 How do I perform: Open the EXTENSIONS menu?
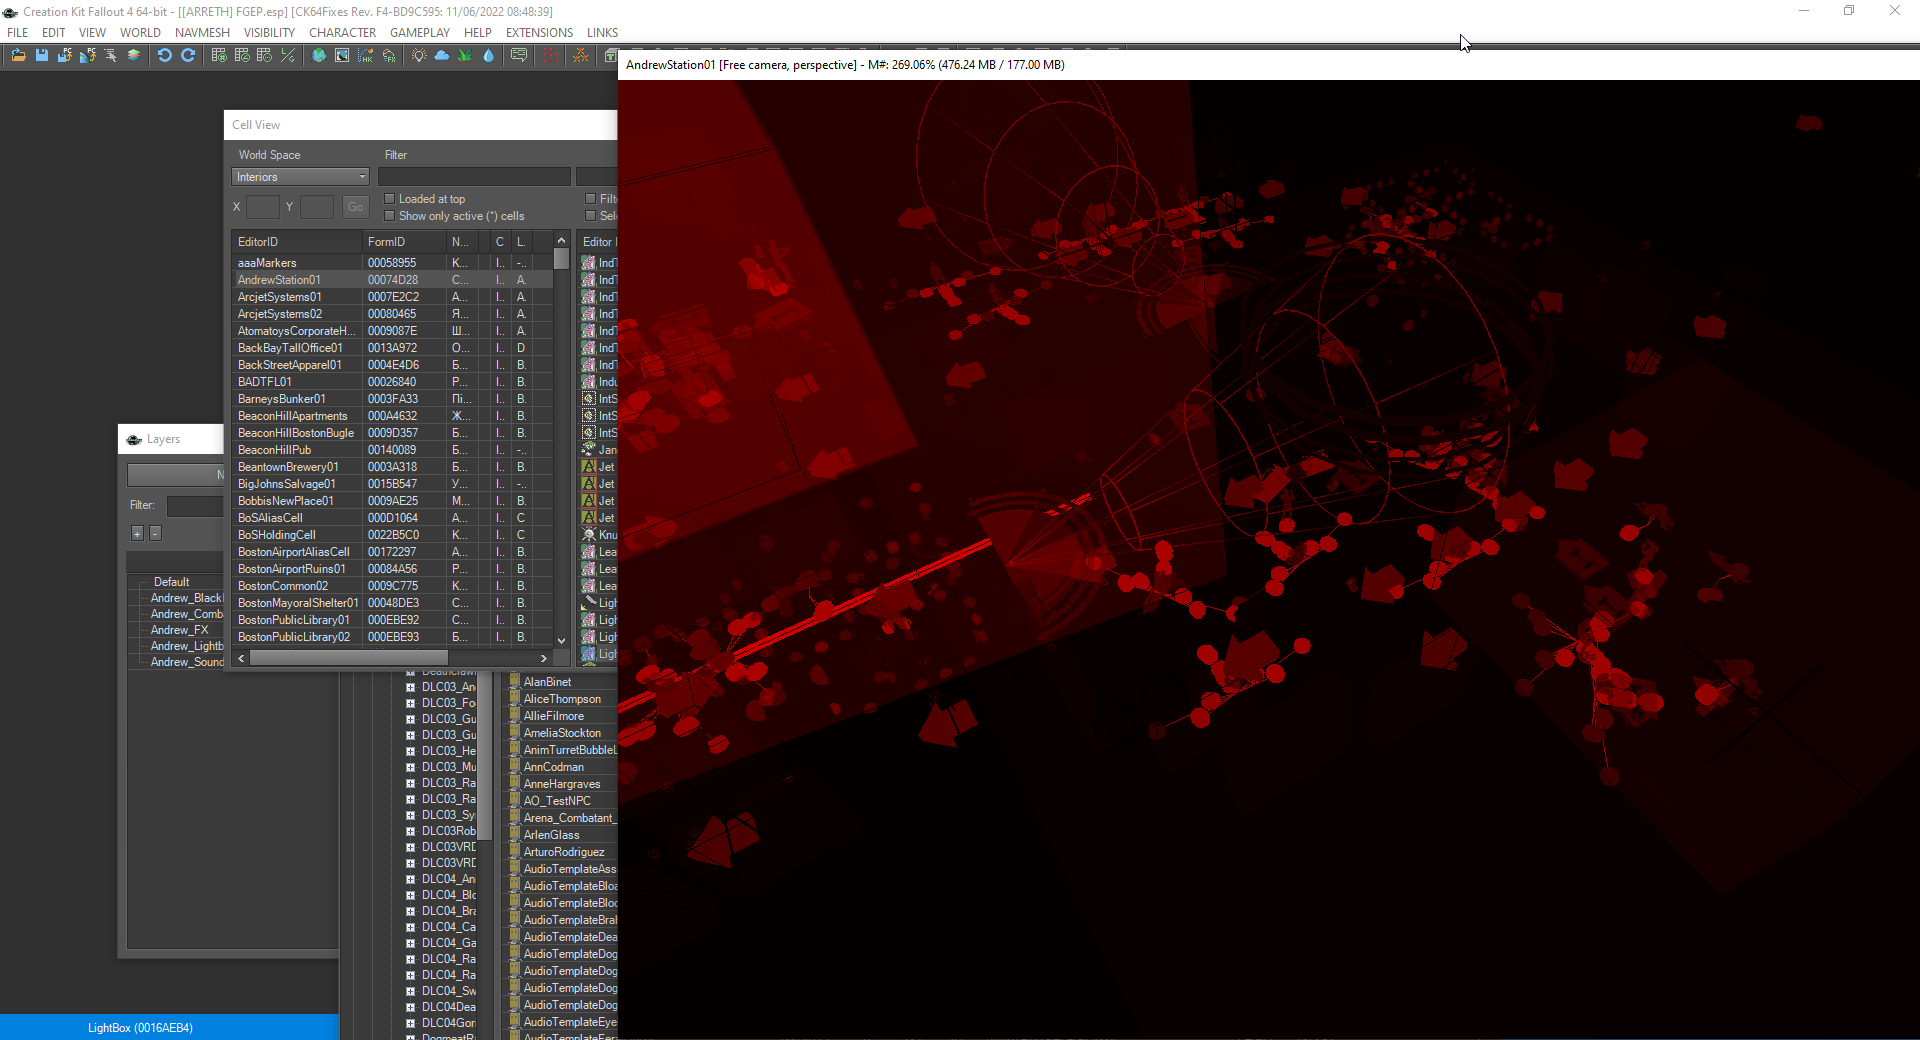pos(539,33)
